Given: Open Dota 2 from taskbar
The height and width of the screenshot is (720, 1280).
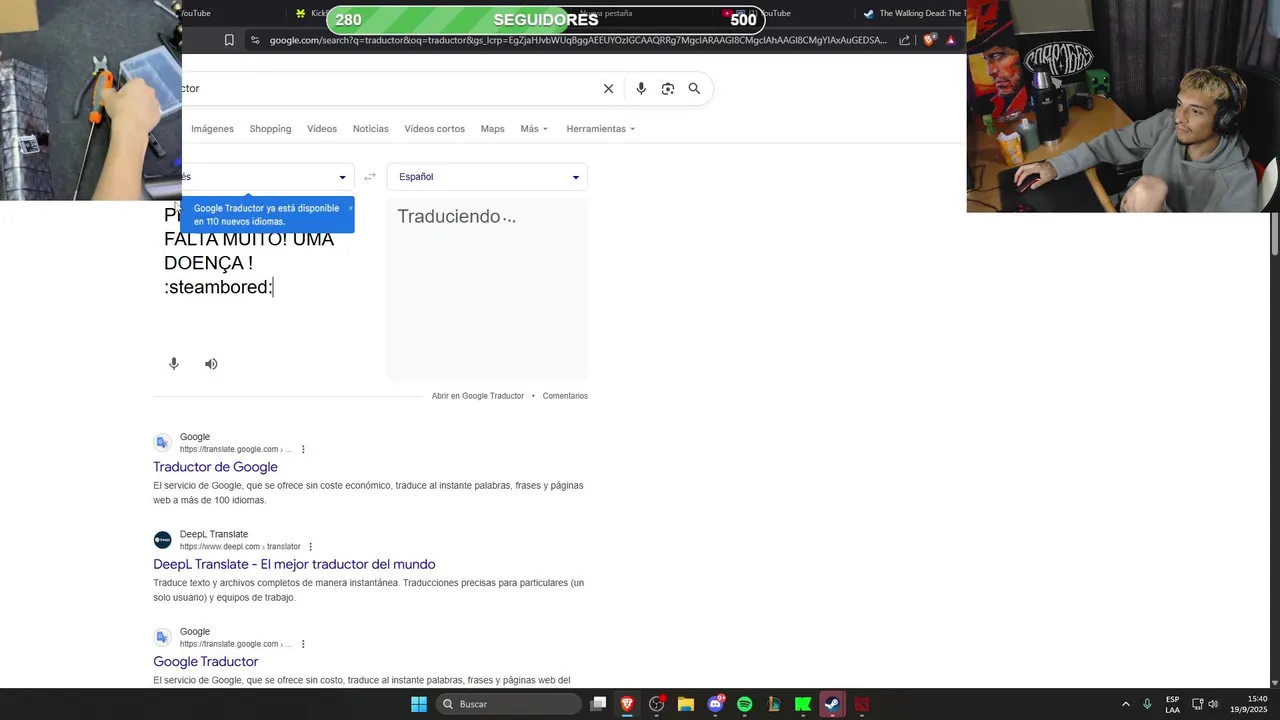Looking at the screenshot, I should point(861,704).
